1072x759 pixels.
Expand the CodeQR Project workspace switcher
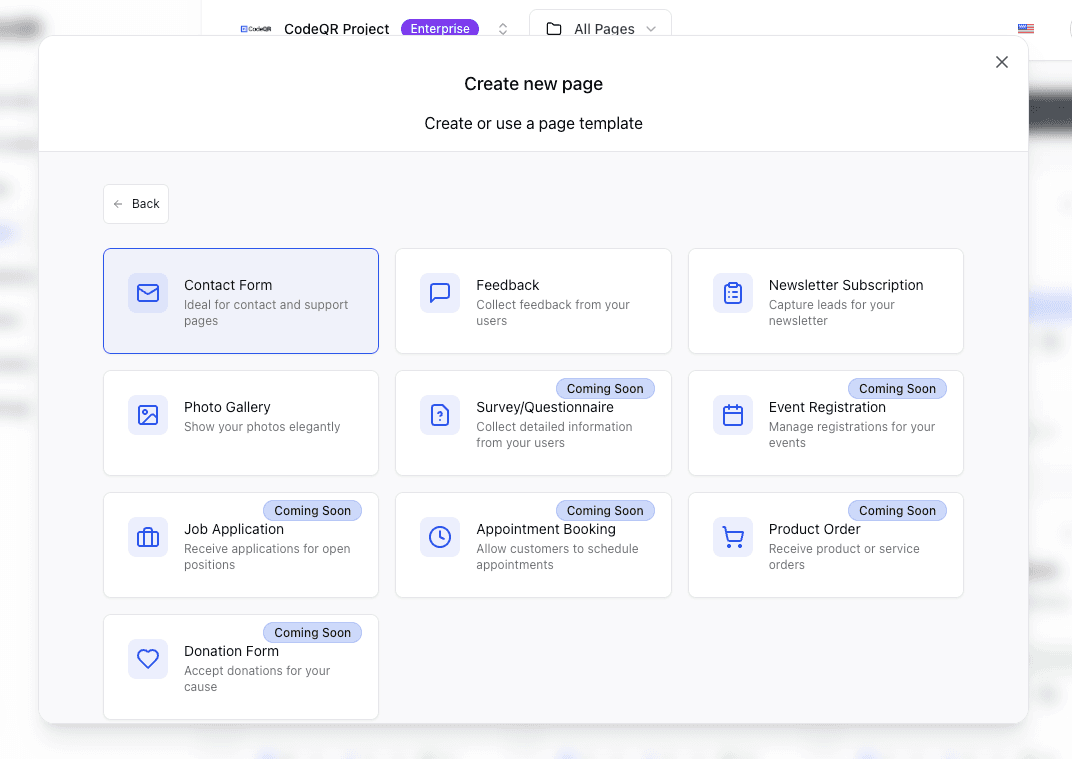coord(503,29)
